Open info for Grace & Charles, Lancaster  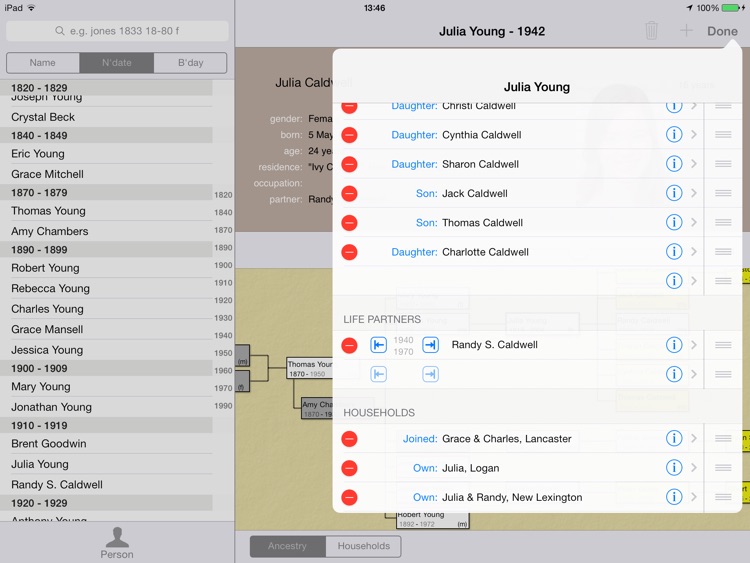tap(673, 438)
